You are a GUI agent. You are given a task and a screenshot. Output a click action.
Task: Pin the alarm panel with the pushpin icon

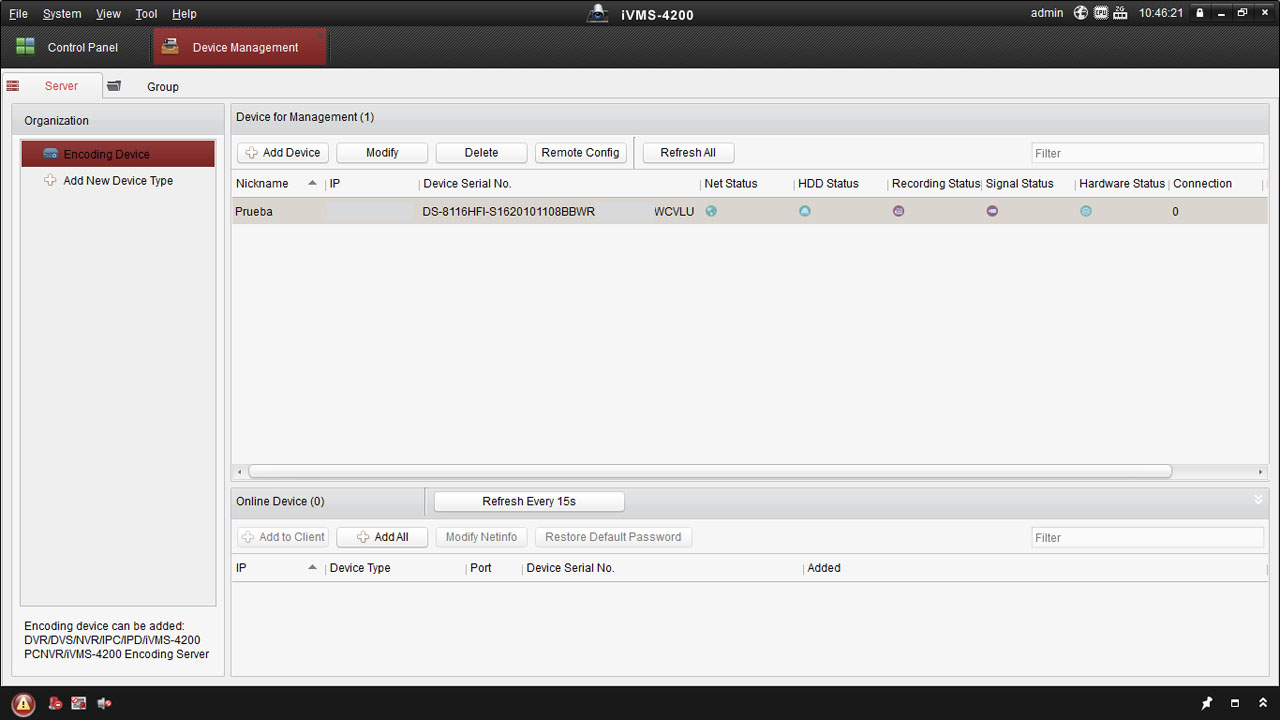[1207, 703]
